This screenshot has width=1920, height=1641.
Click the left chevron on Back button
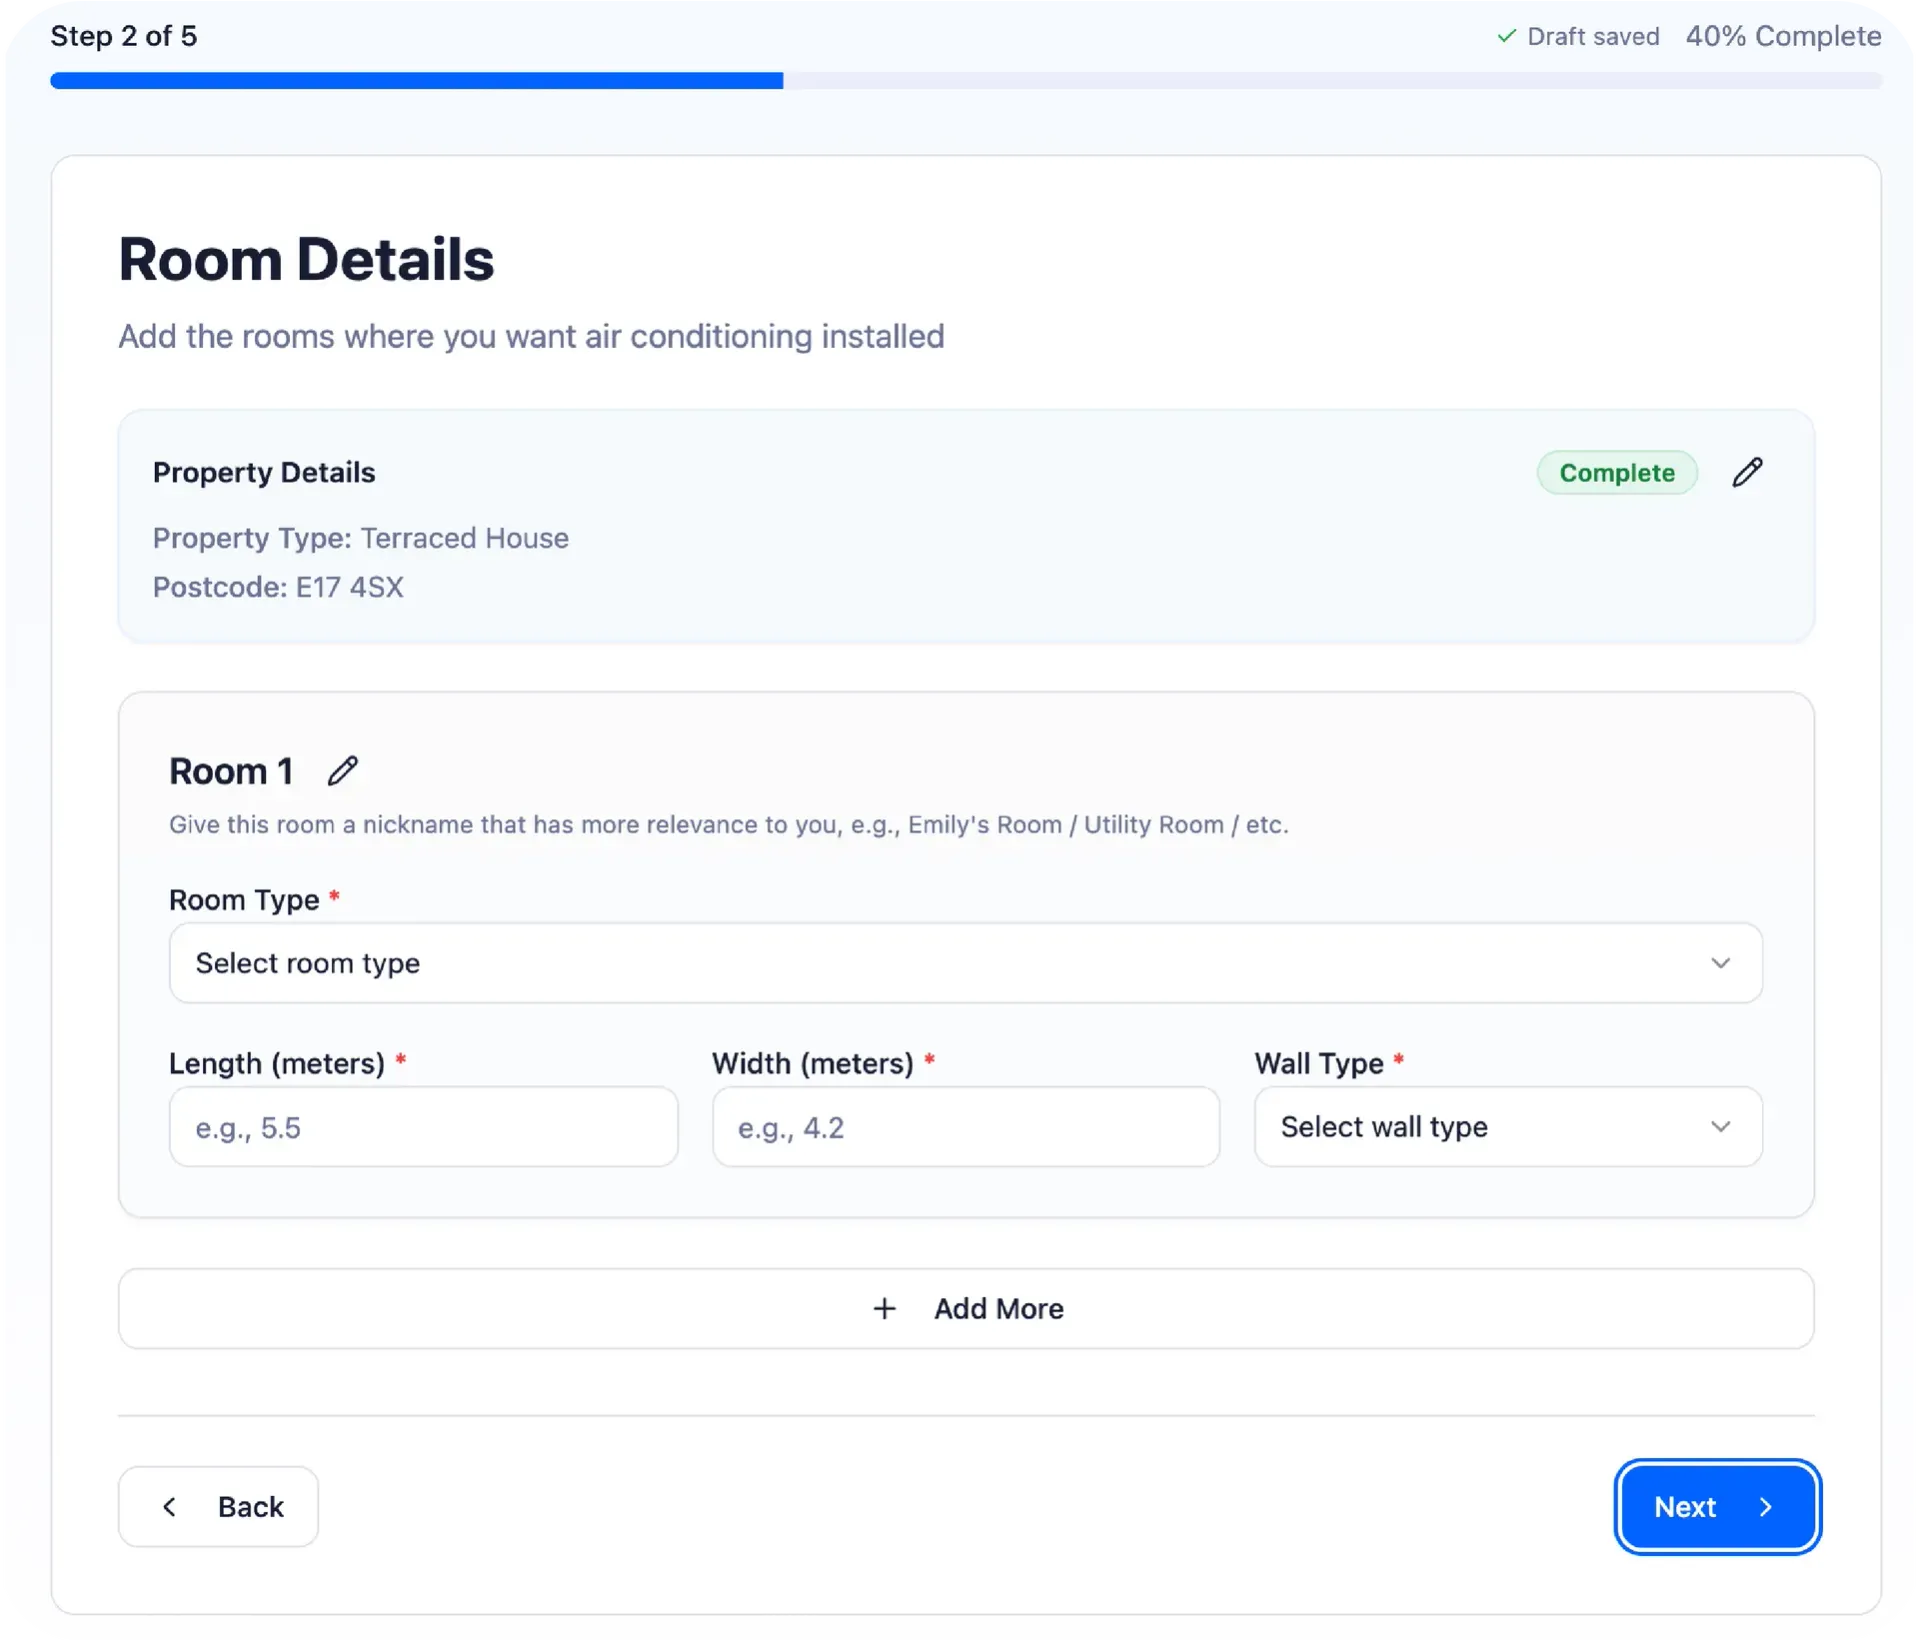170,1507
